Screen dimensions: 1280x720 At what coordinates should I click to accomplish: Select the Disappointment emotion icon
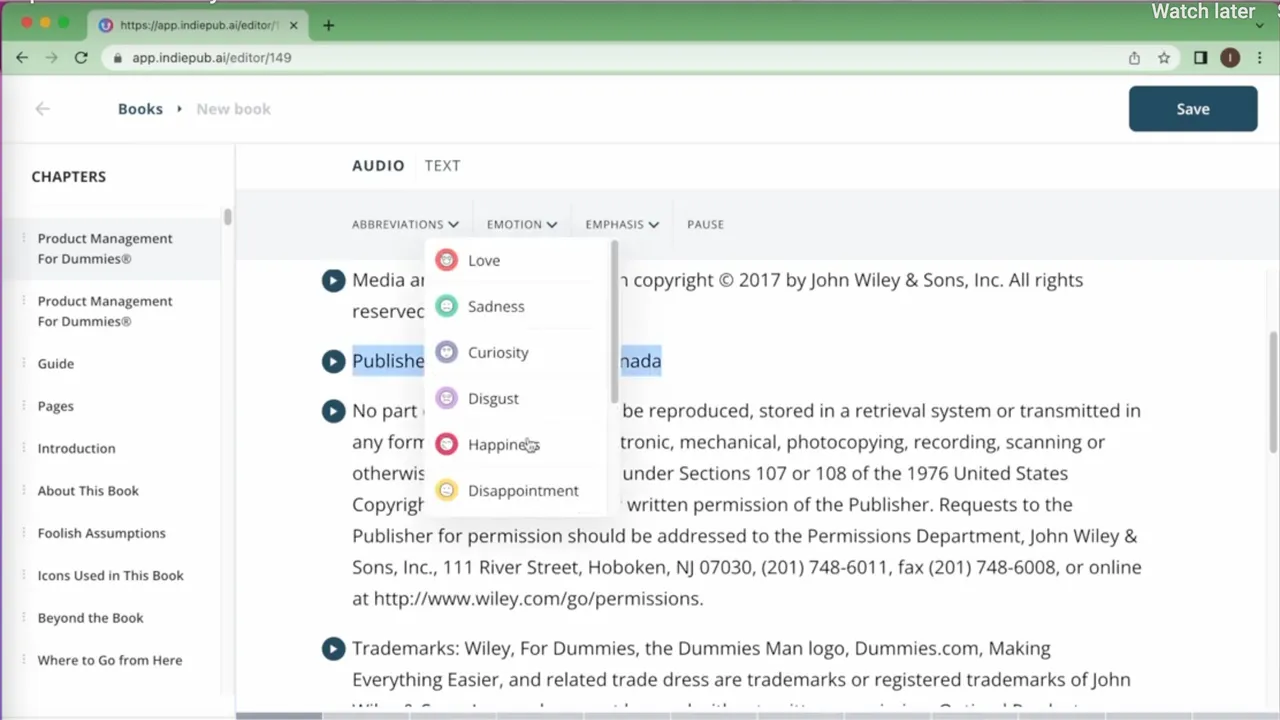[447, 490]
